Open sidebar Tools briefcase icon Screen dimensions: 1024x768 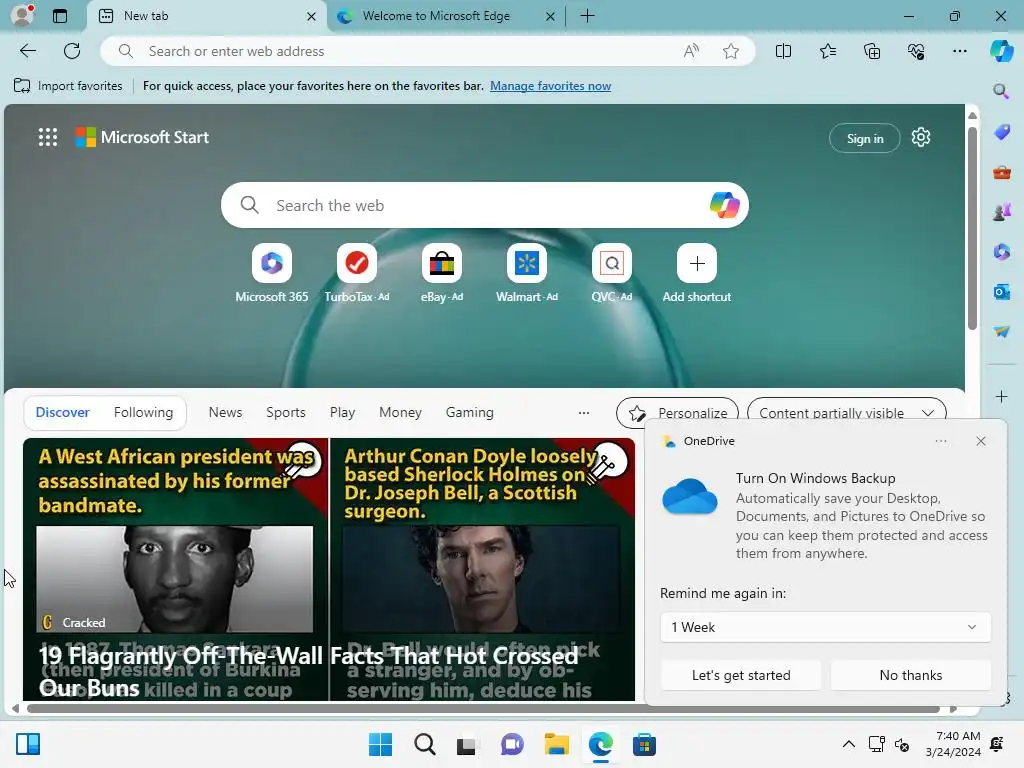[x=1002, y=172]
